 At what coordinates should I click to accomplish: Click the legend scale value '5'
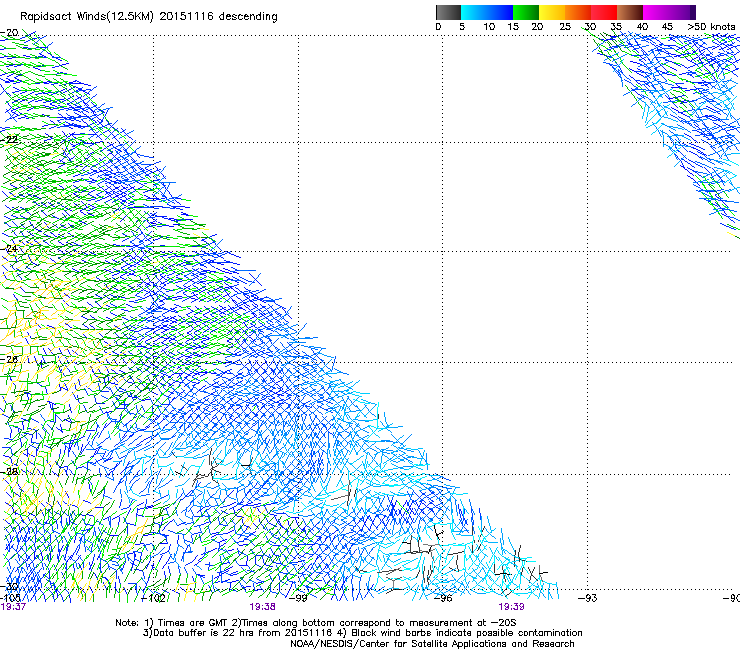(x=462, y=26)
